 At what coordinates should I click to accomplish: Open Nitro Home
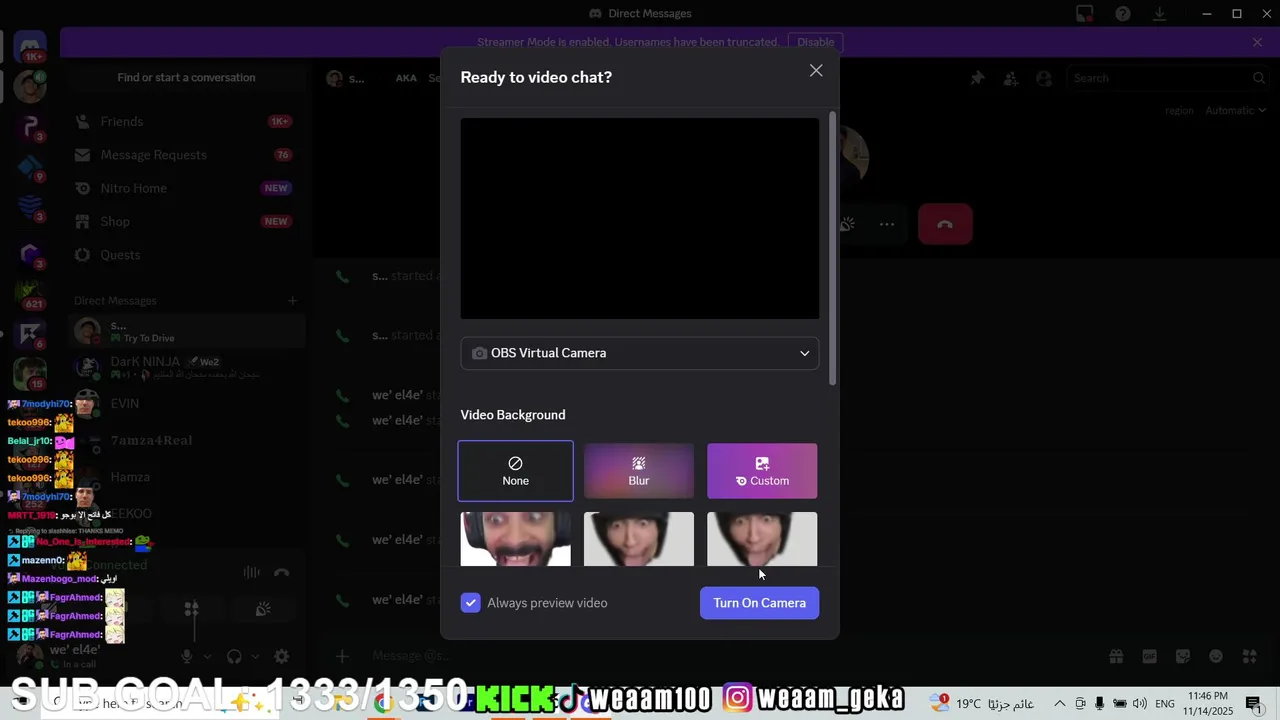coord(186,188)
